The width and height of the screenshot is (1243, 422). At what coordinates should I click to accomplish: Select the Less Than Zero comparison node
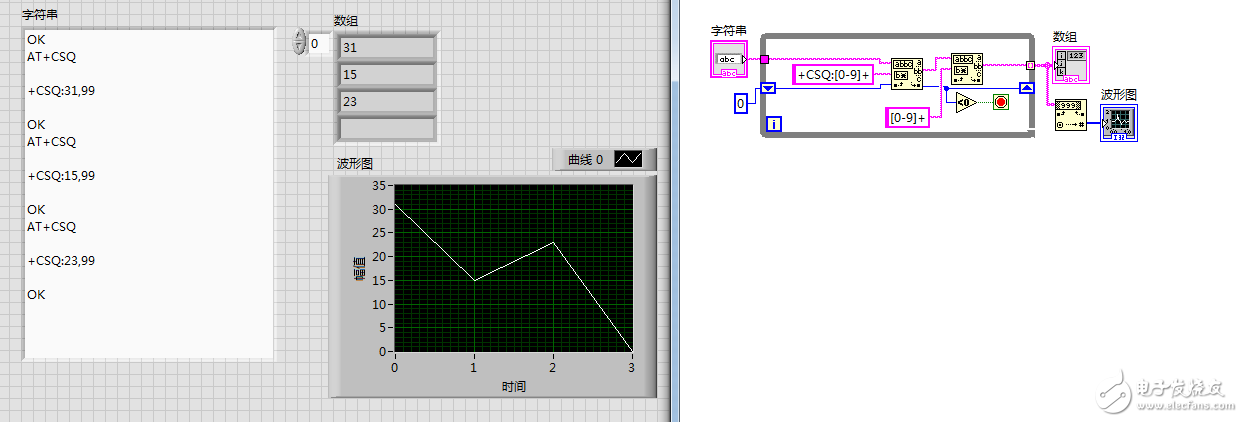[x=965, y=102]
